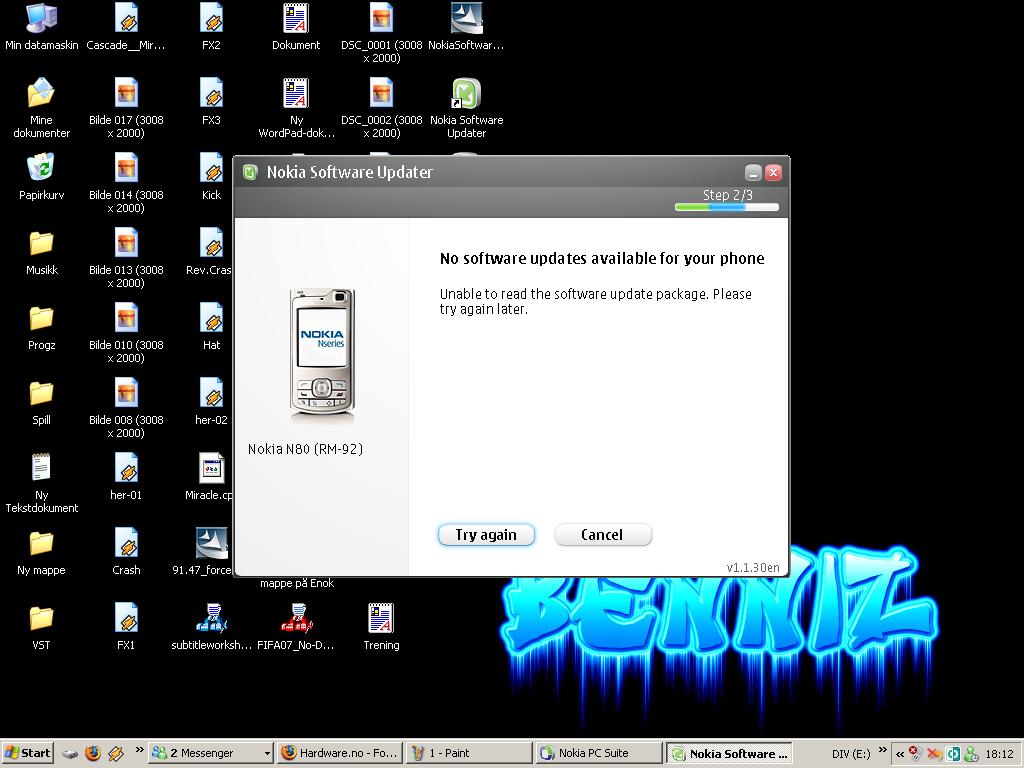Select NokiaSoftware installer icon on desktop

[466, 27]
